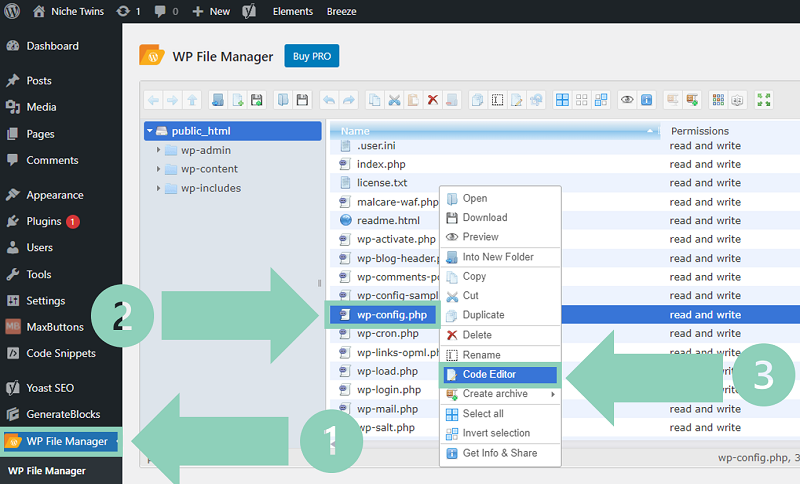Expand the wp-content folder tree arrow

coord(158,169)
